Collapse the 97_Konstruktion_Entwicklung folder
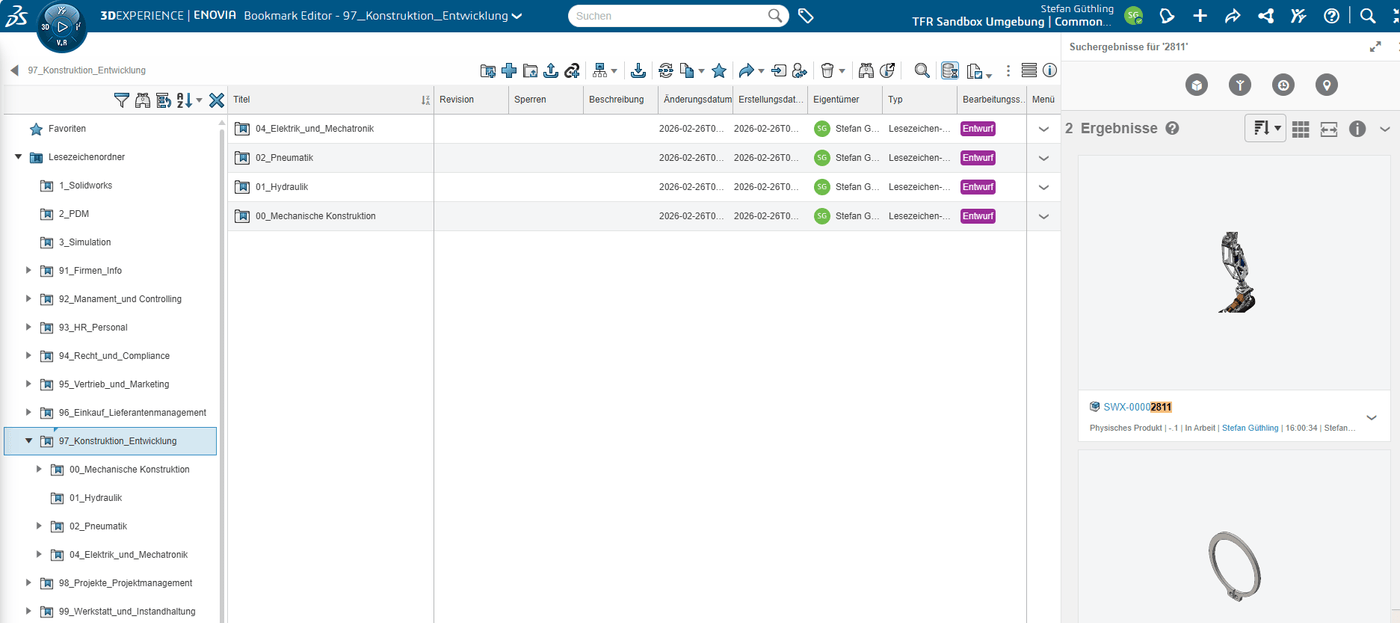The image size is (1400, 623). (29, 441)
